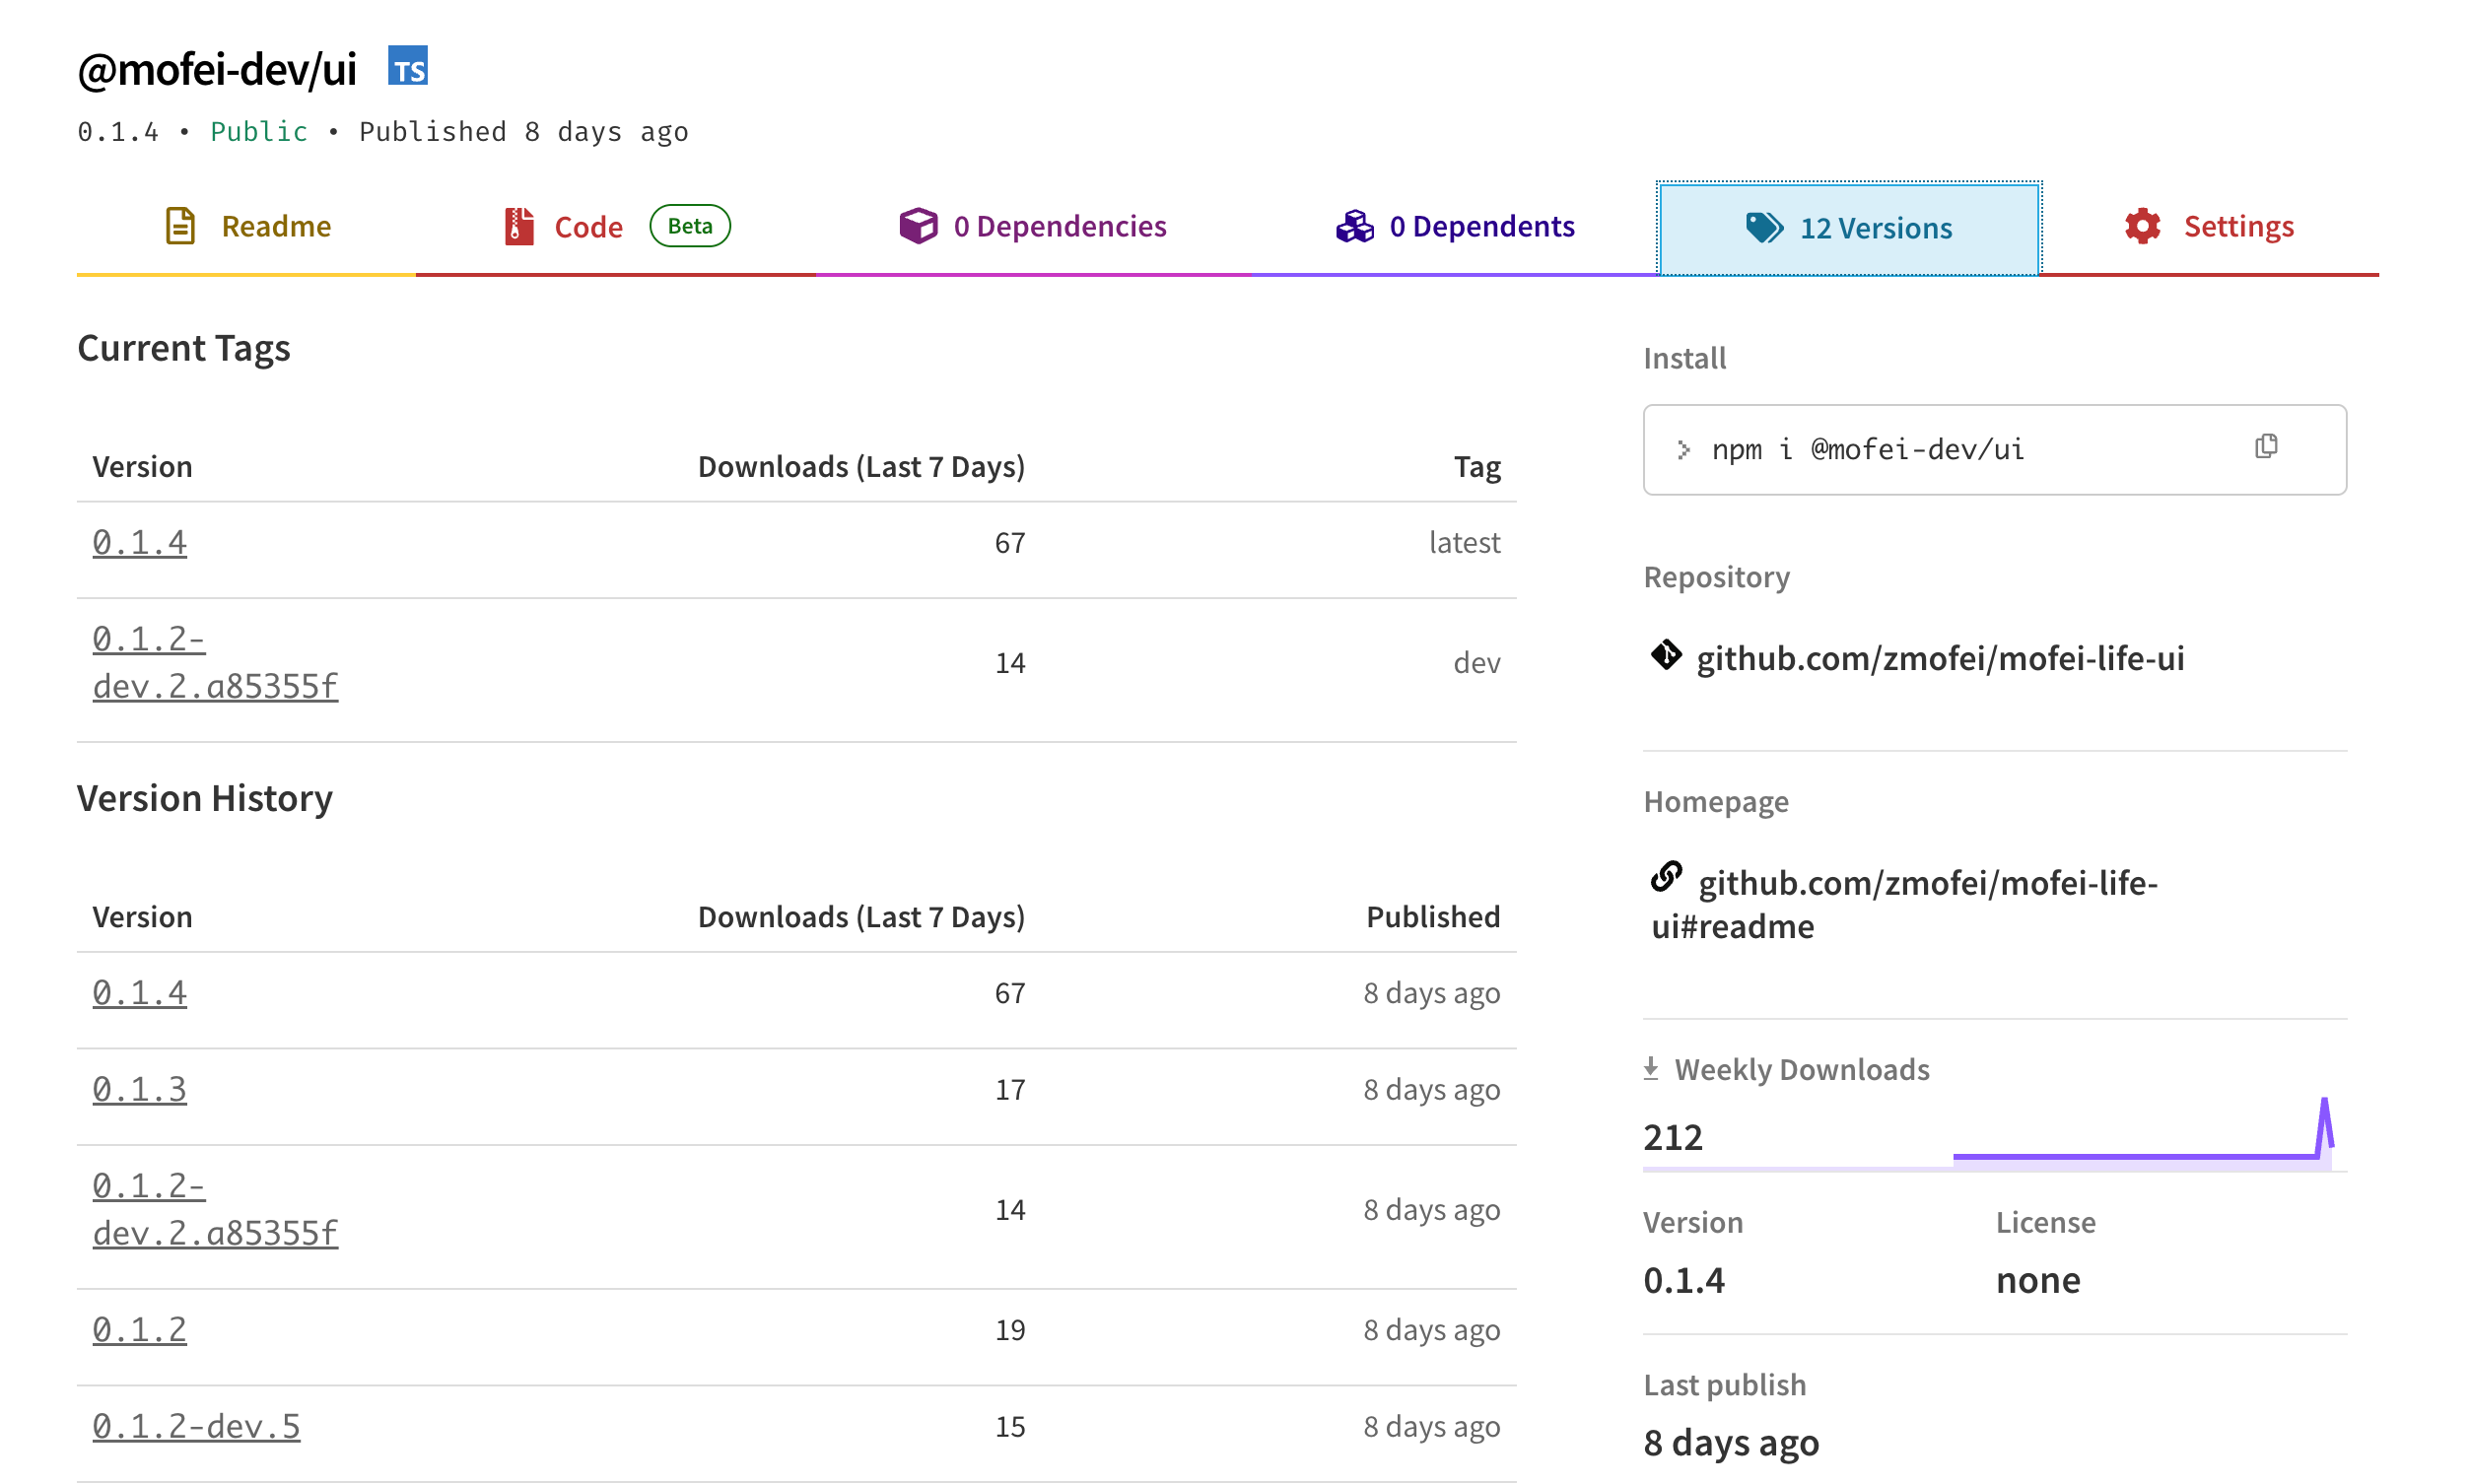
Task: Open dev-tagged version 0.1.2-dev.2.a85355f in Current Tags
Action: point(215,662)
